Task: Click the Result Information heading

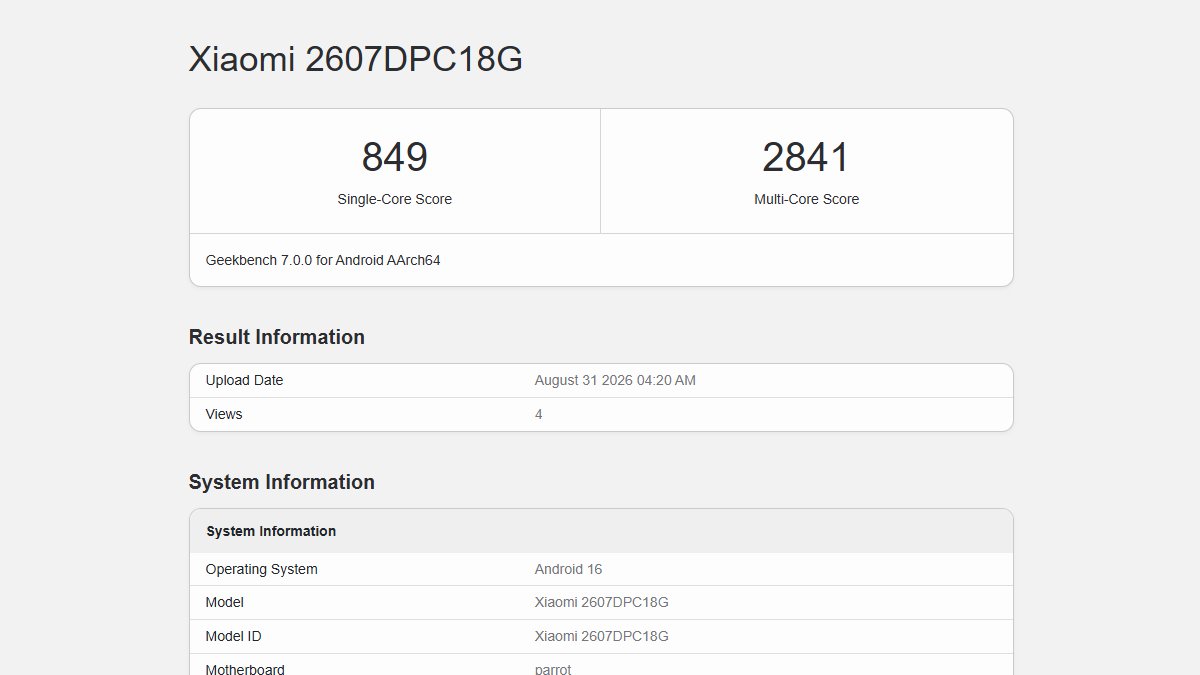Action: 277,337
